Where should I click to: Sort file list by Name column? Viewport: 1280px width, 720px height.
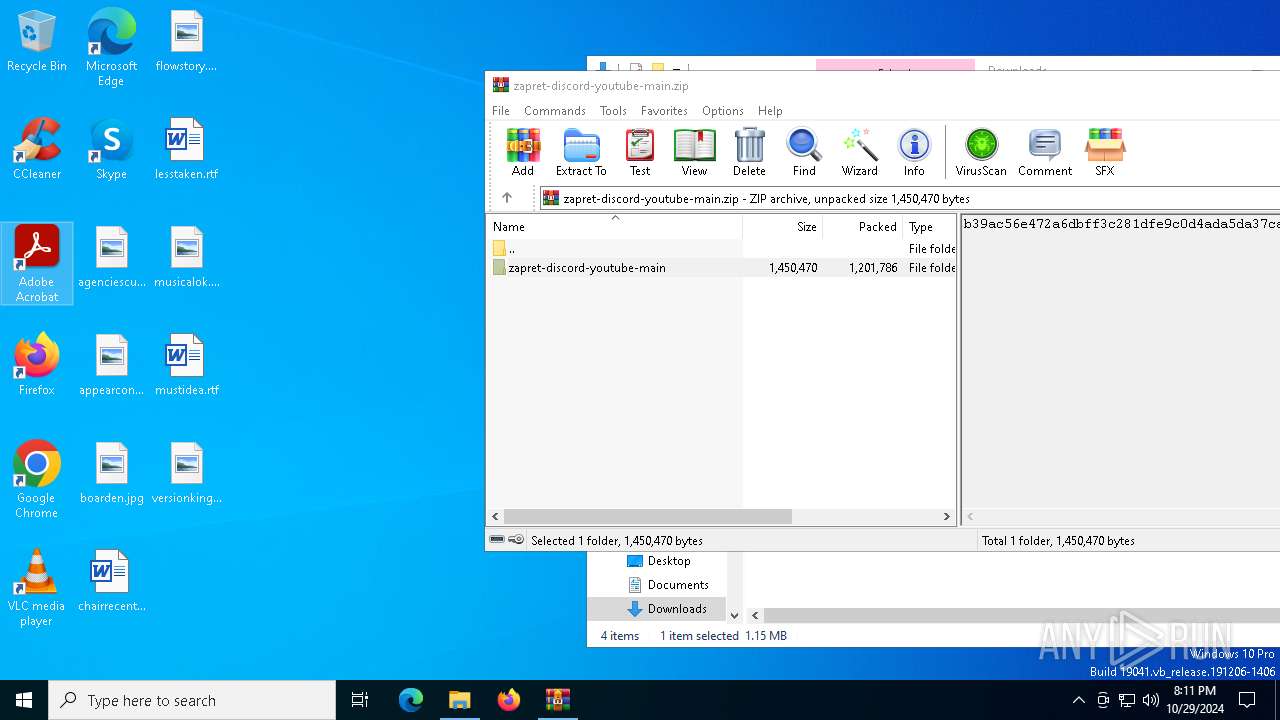pyautogui.click(x=614, y=227)
